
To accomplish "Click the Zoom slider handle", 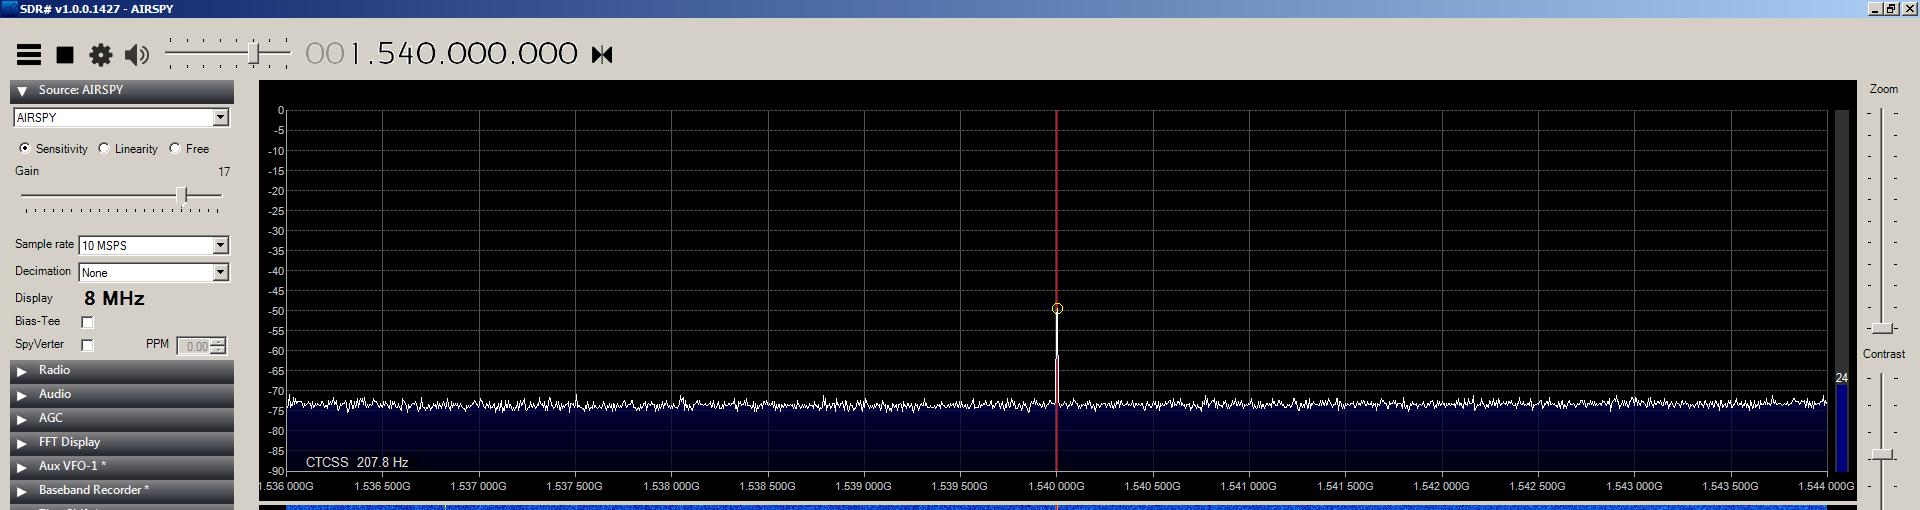I will click(x=1883, y=328).
